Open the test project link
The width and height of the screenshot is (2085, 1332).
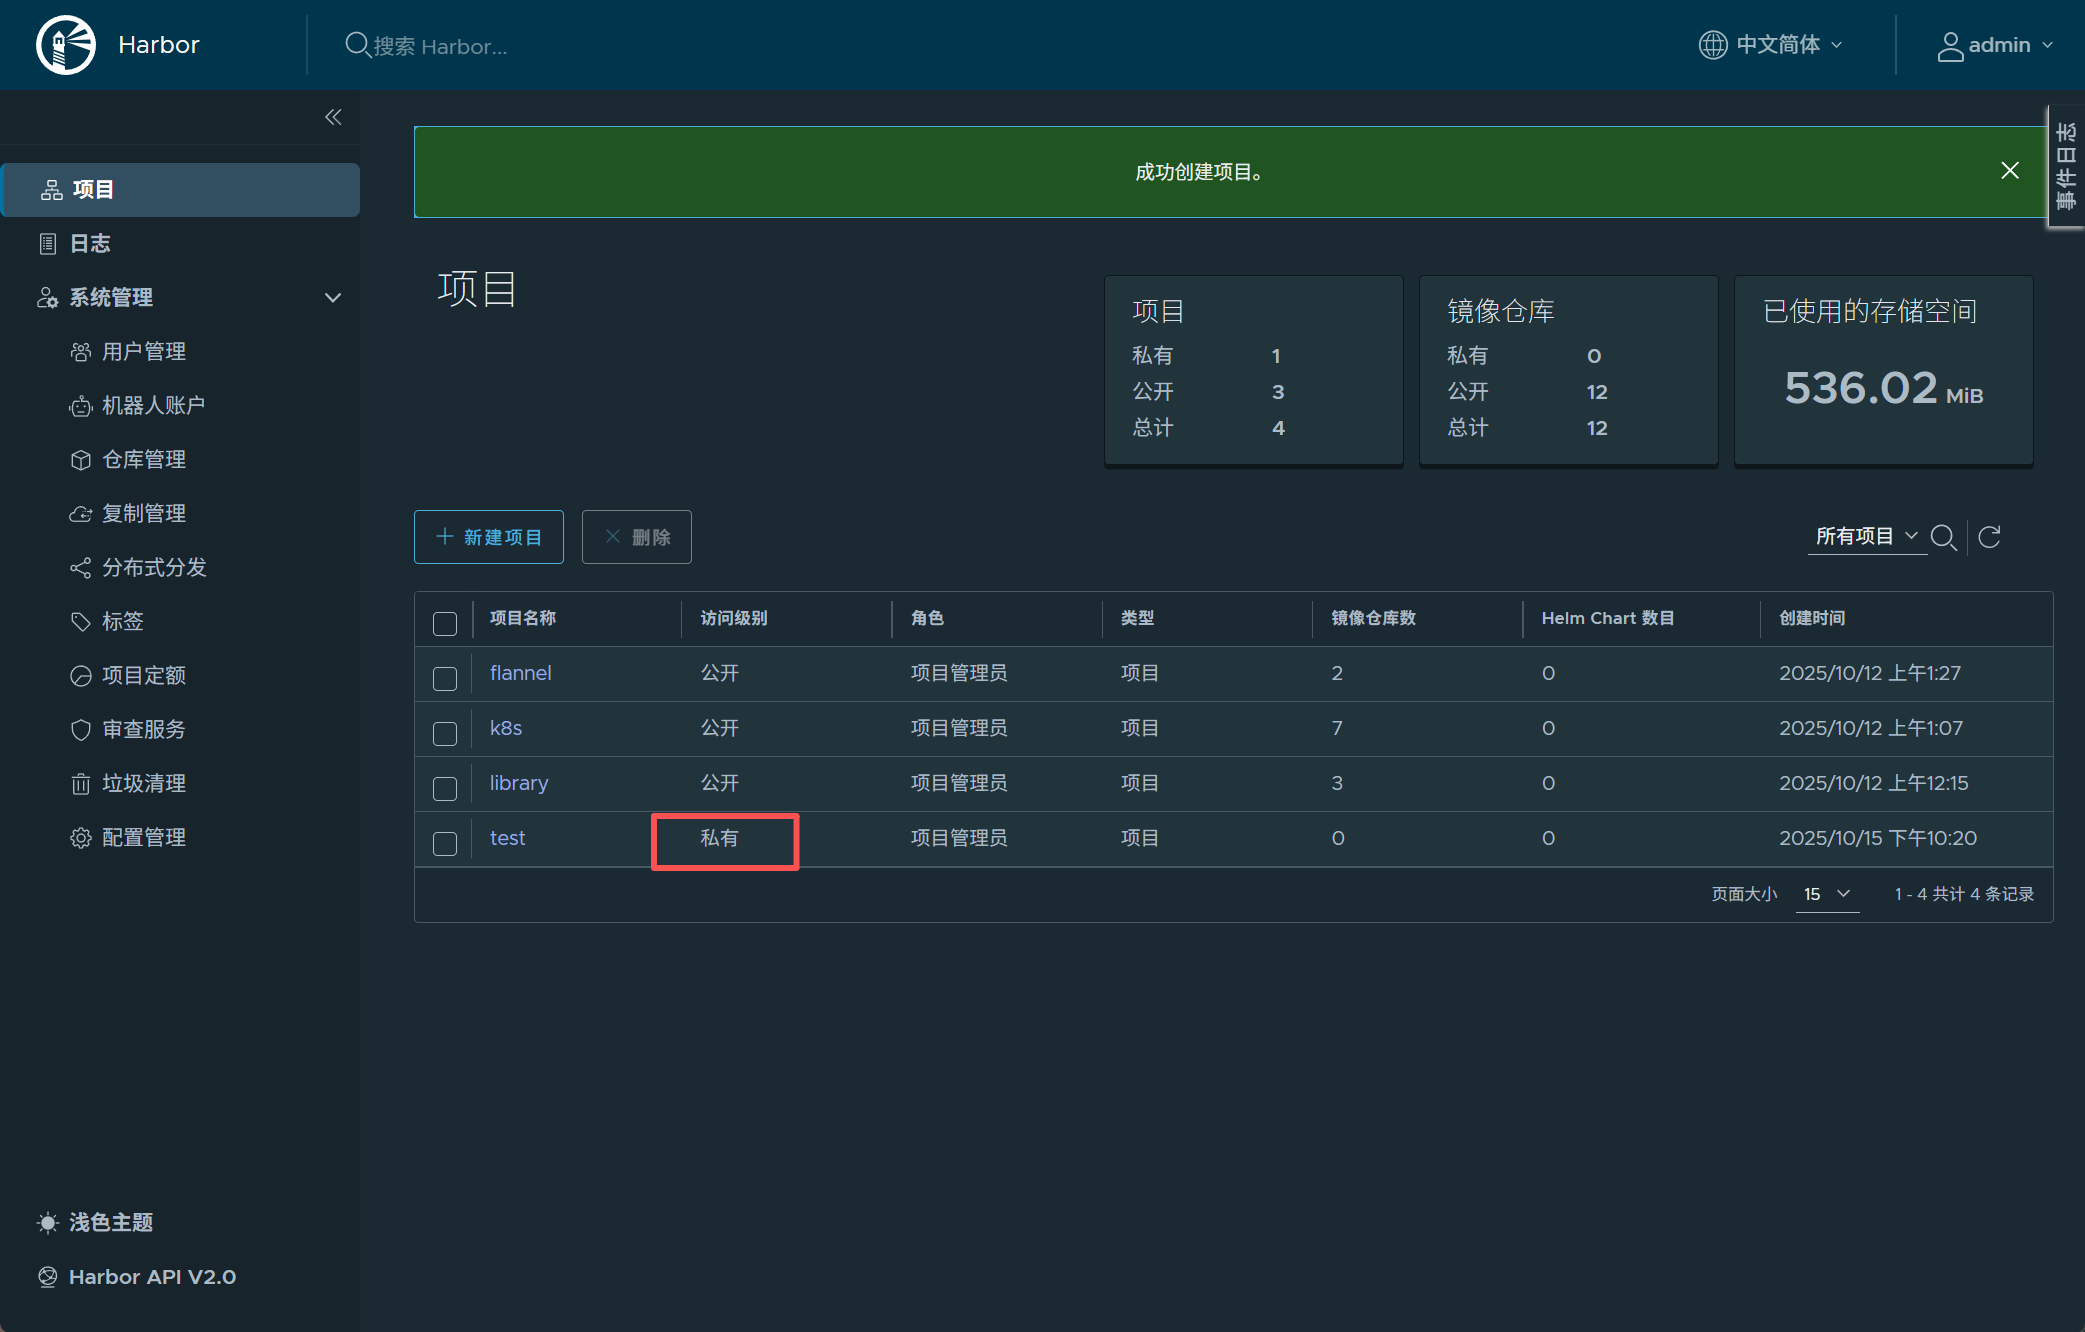pos(507,838)
